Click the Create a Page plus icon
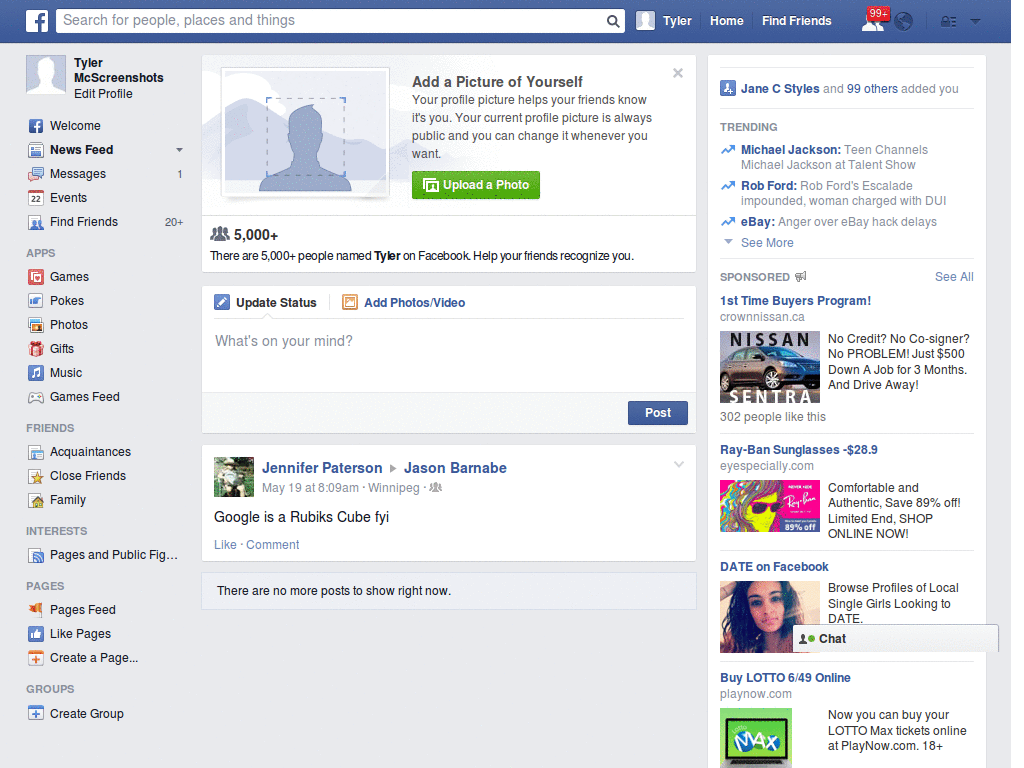This screenshot has height=768, width=1024. click(36, 658)
